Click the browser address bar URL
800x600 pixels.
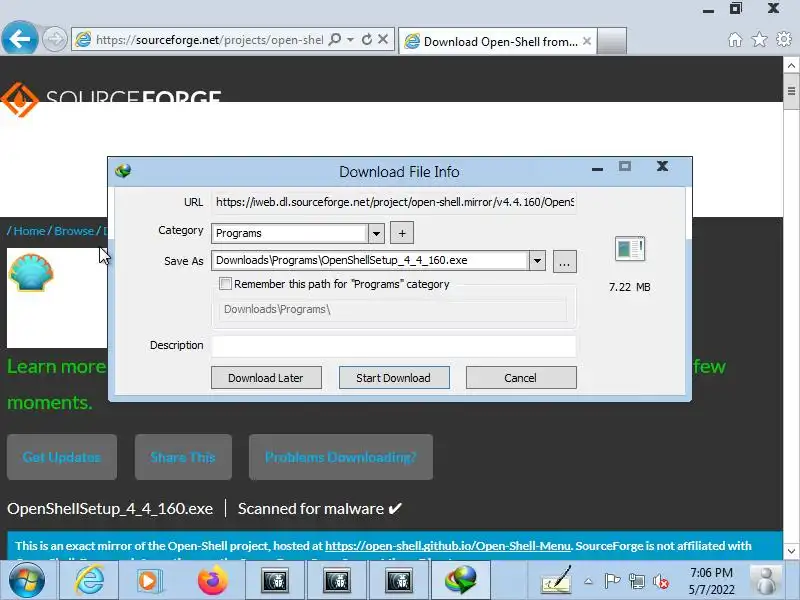209,40
